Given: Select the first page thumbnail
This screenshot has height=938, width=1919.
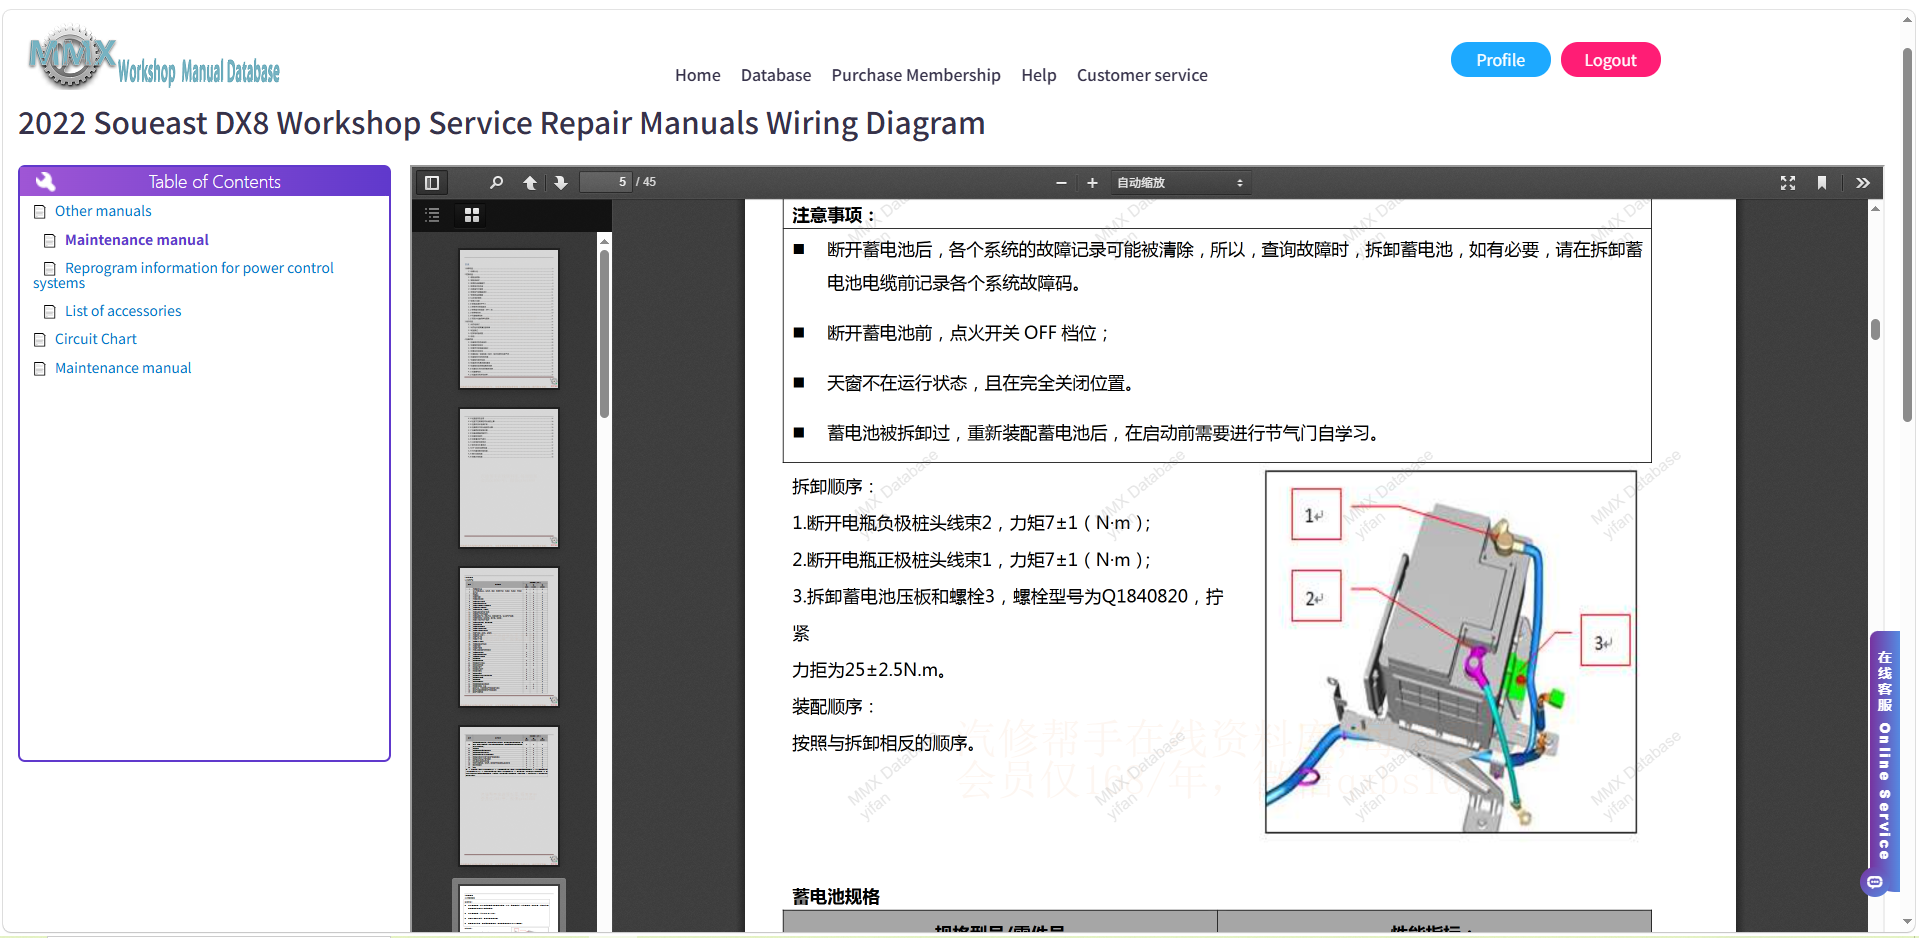Looking at the screenshot, I should click(x=509, y=319).
